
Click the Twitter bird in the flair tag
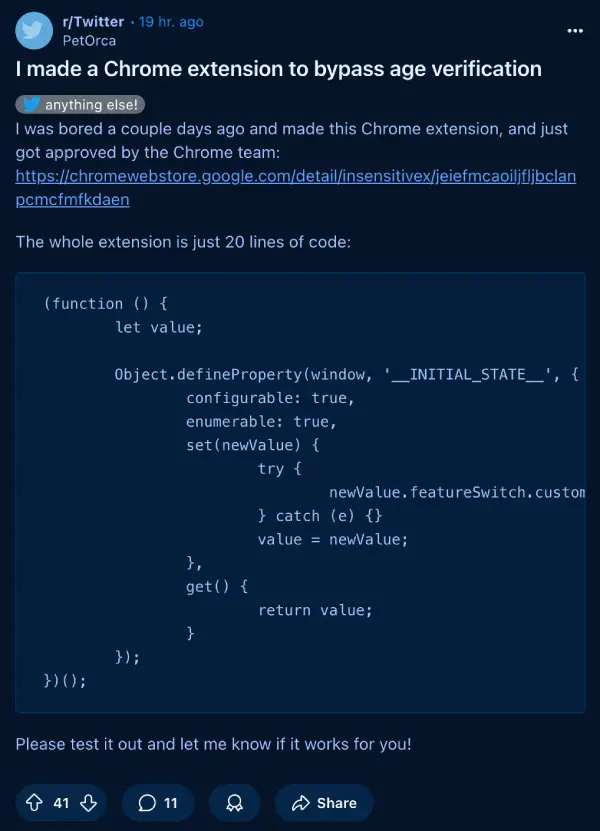[31, 104]
